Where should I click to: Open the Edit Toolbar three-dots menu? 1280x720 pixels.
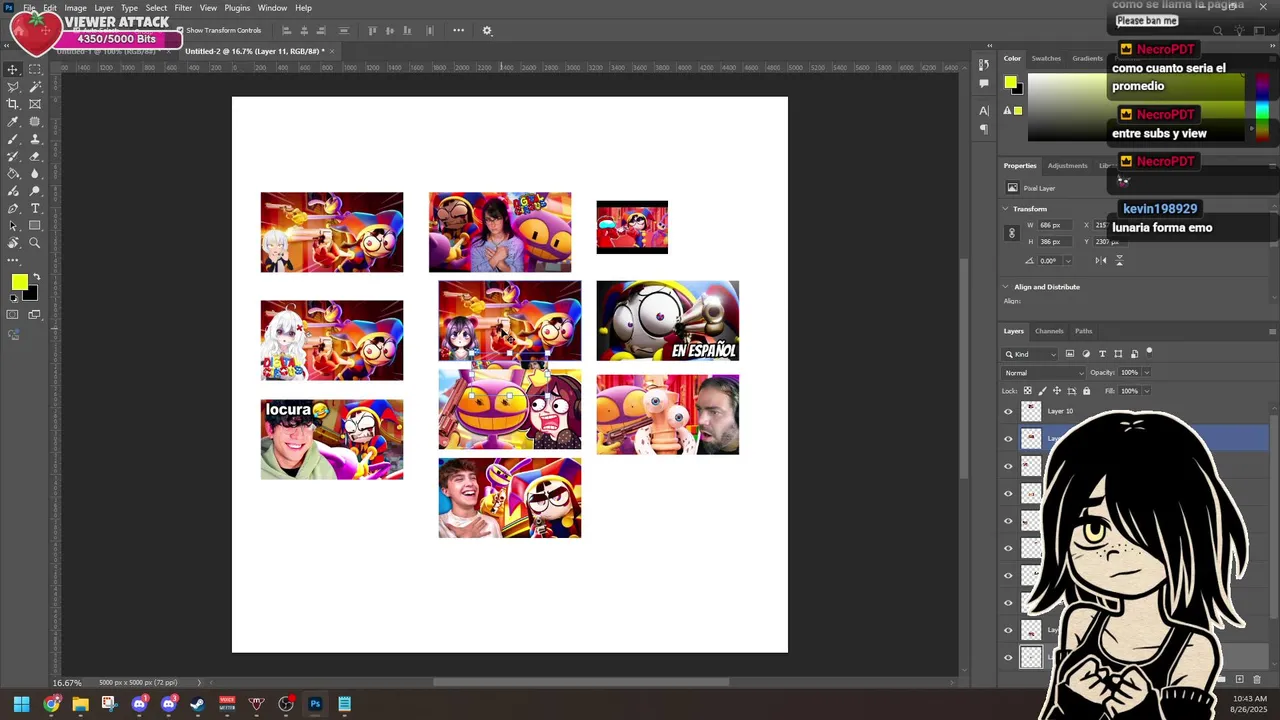(13, 260)
